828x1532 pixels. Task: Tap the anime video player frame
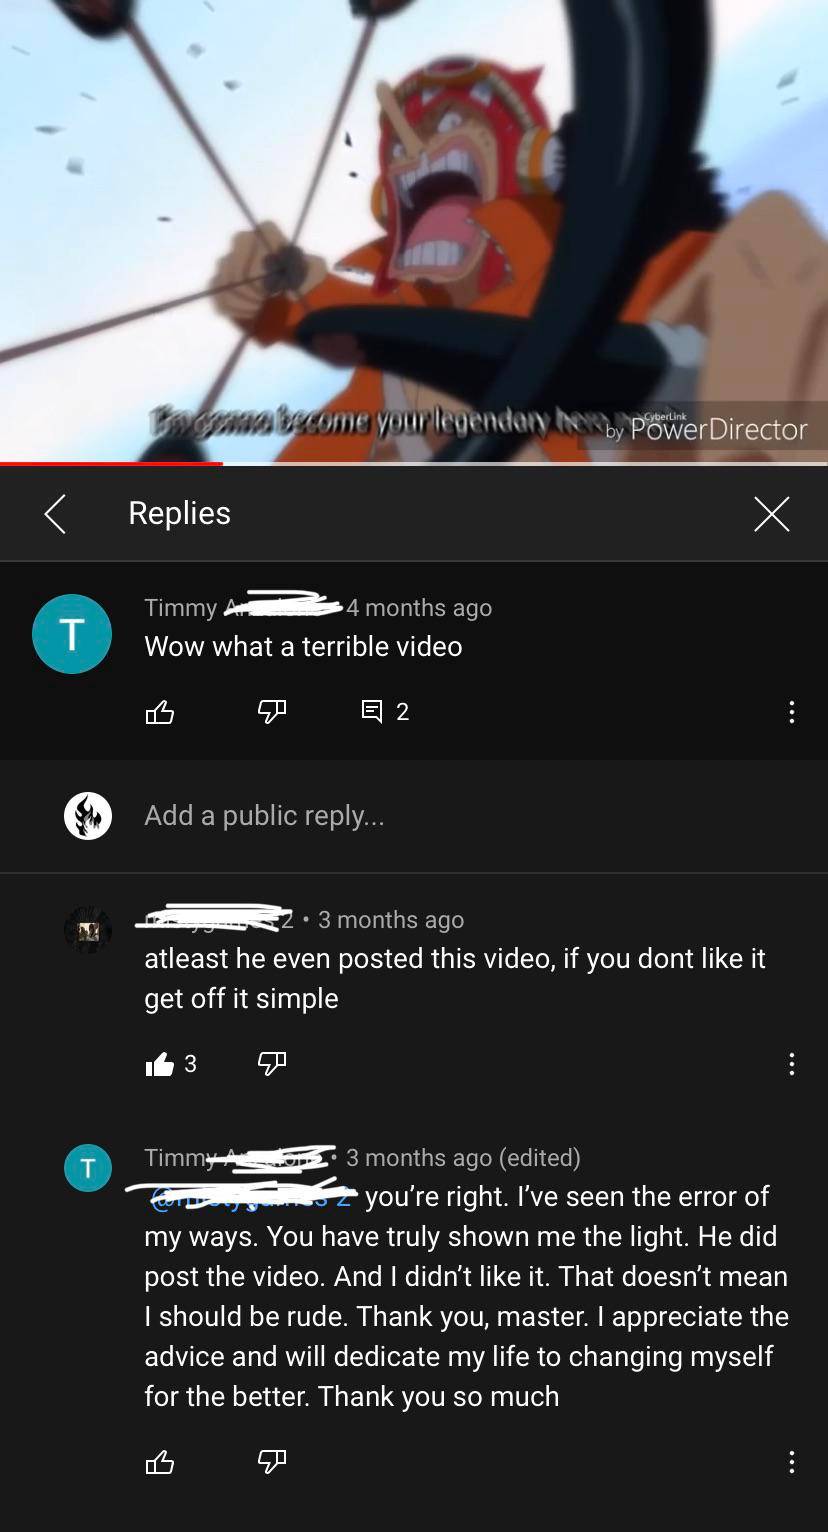pyautogui.click(x=414, y=230)
